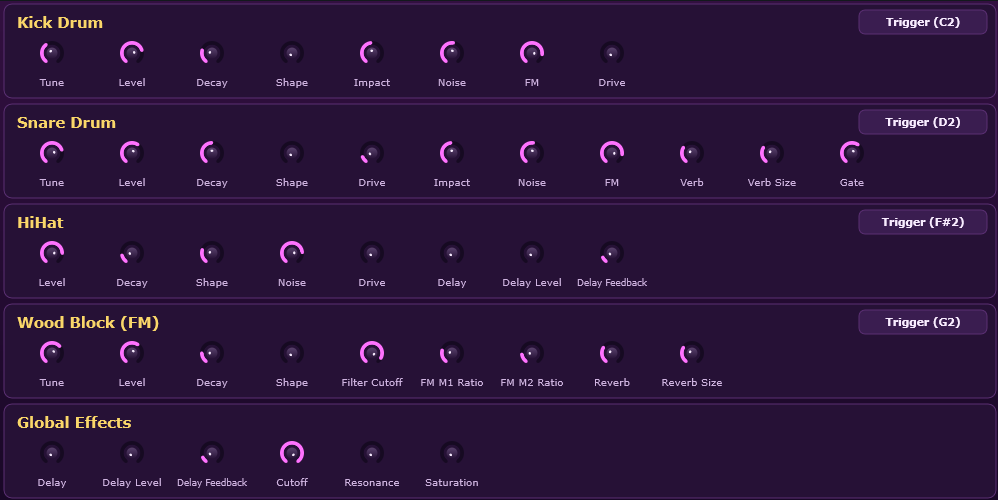Click the Global Effects heading
Image resolution: width=998 pixels, height=500 pixels.
(74, 422)
